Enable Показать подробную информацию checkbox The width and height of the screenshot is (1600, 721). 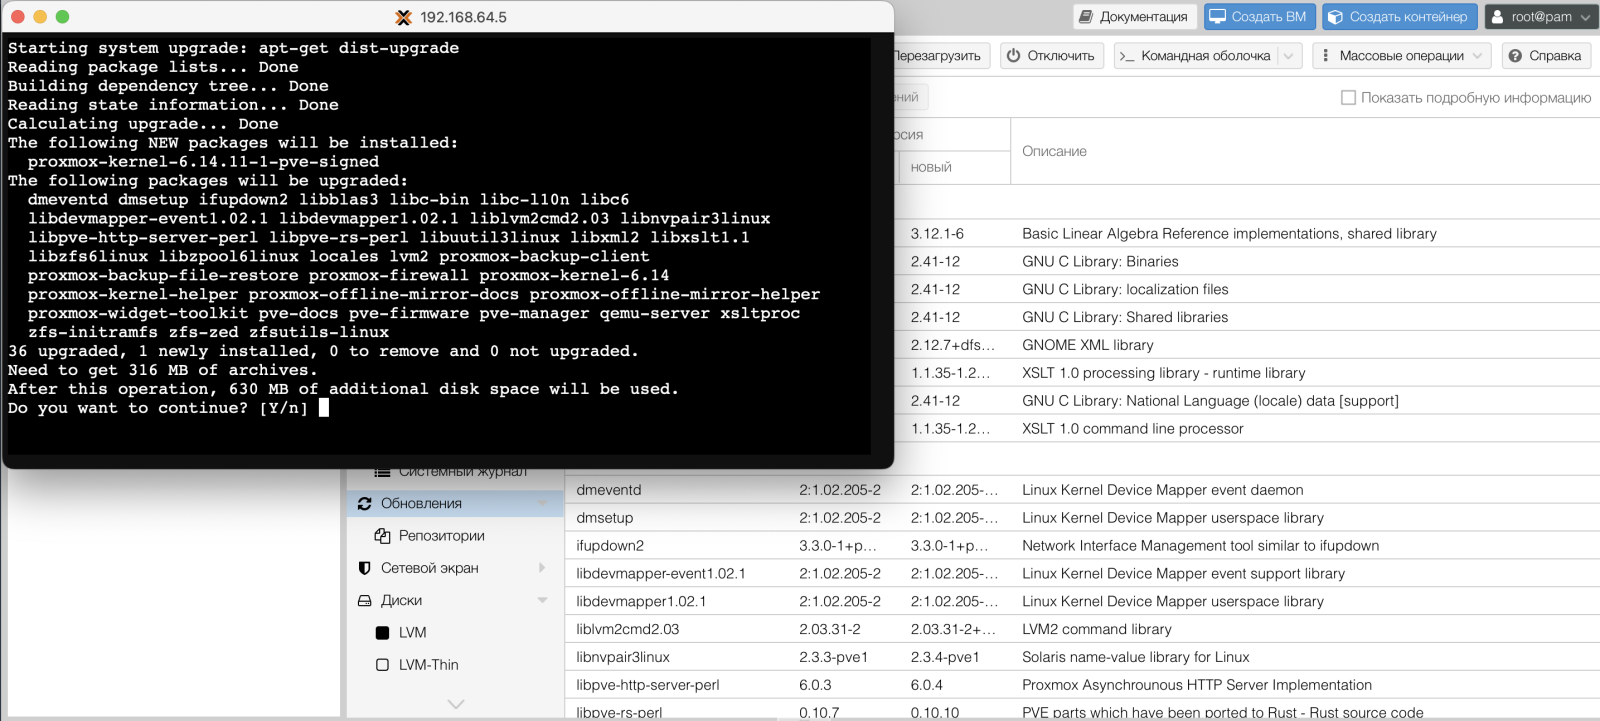pyautogui.click(x=1348, y=97)
